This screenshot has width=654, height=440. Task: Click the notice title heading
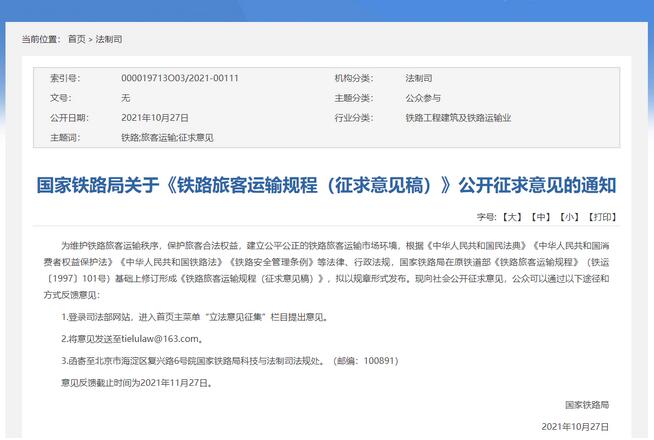[x=326, y=185]
